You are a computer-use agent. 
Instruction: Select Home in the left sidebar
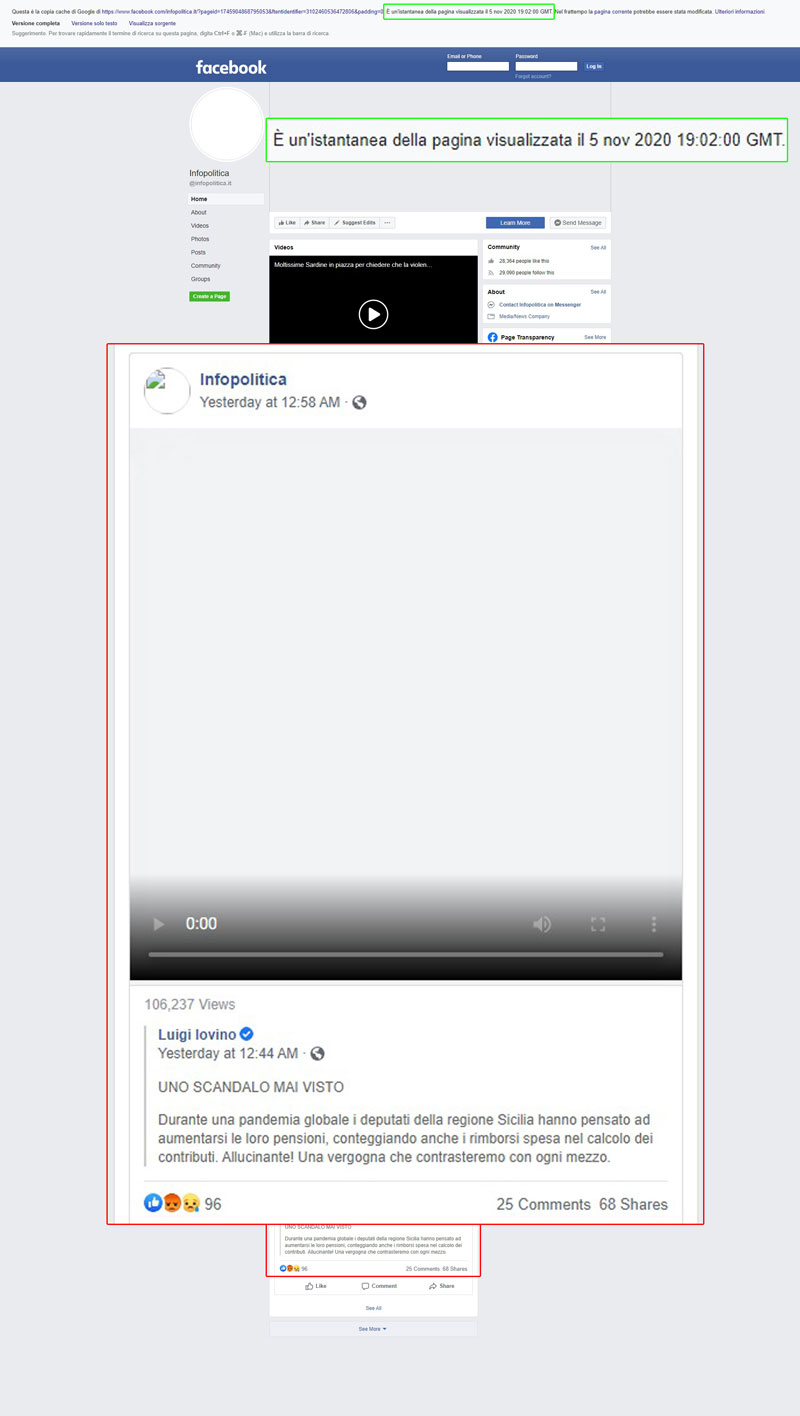227,199
